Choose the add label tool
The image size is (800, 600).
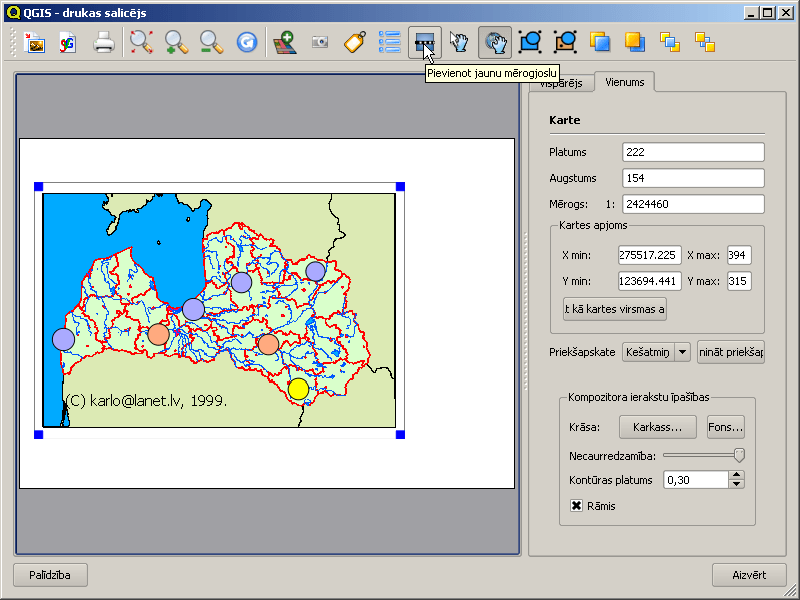355,43
